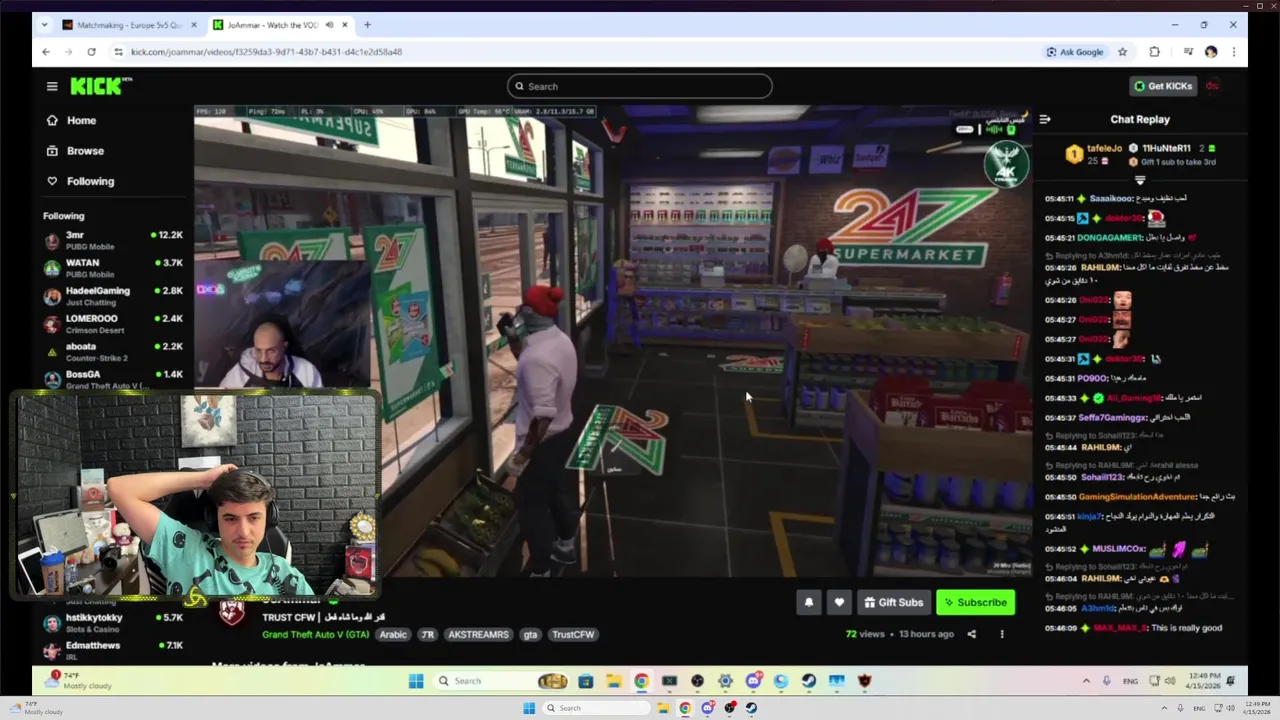This screenshot has height=720, width=1280.
Task: Click Saaaikooo username in chat
Action: [1111, 198]
